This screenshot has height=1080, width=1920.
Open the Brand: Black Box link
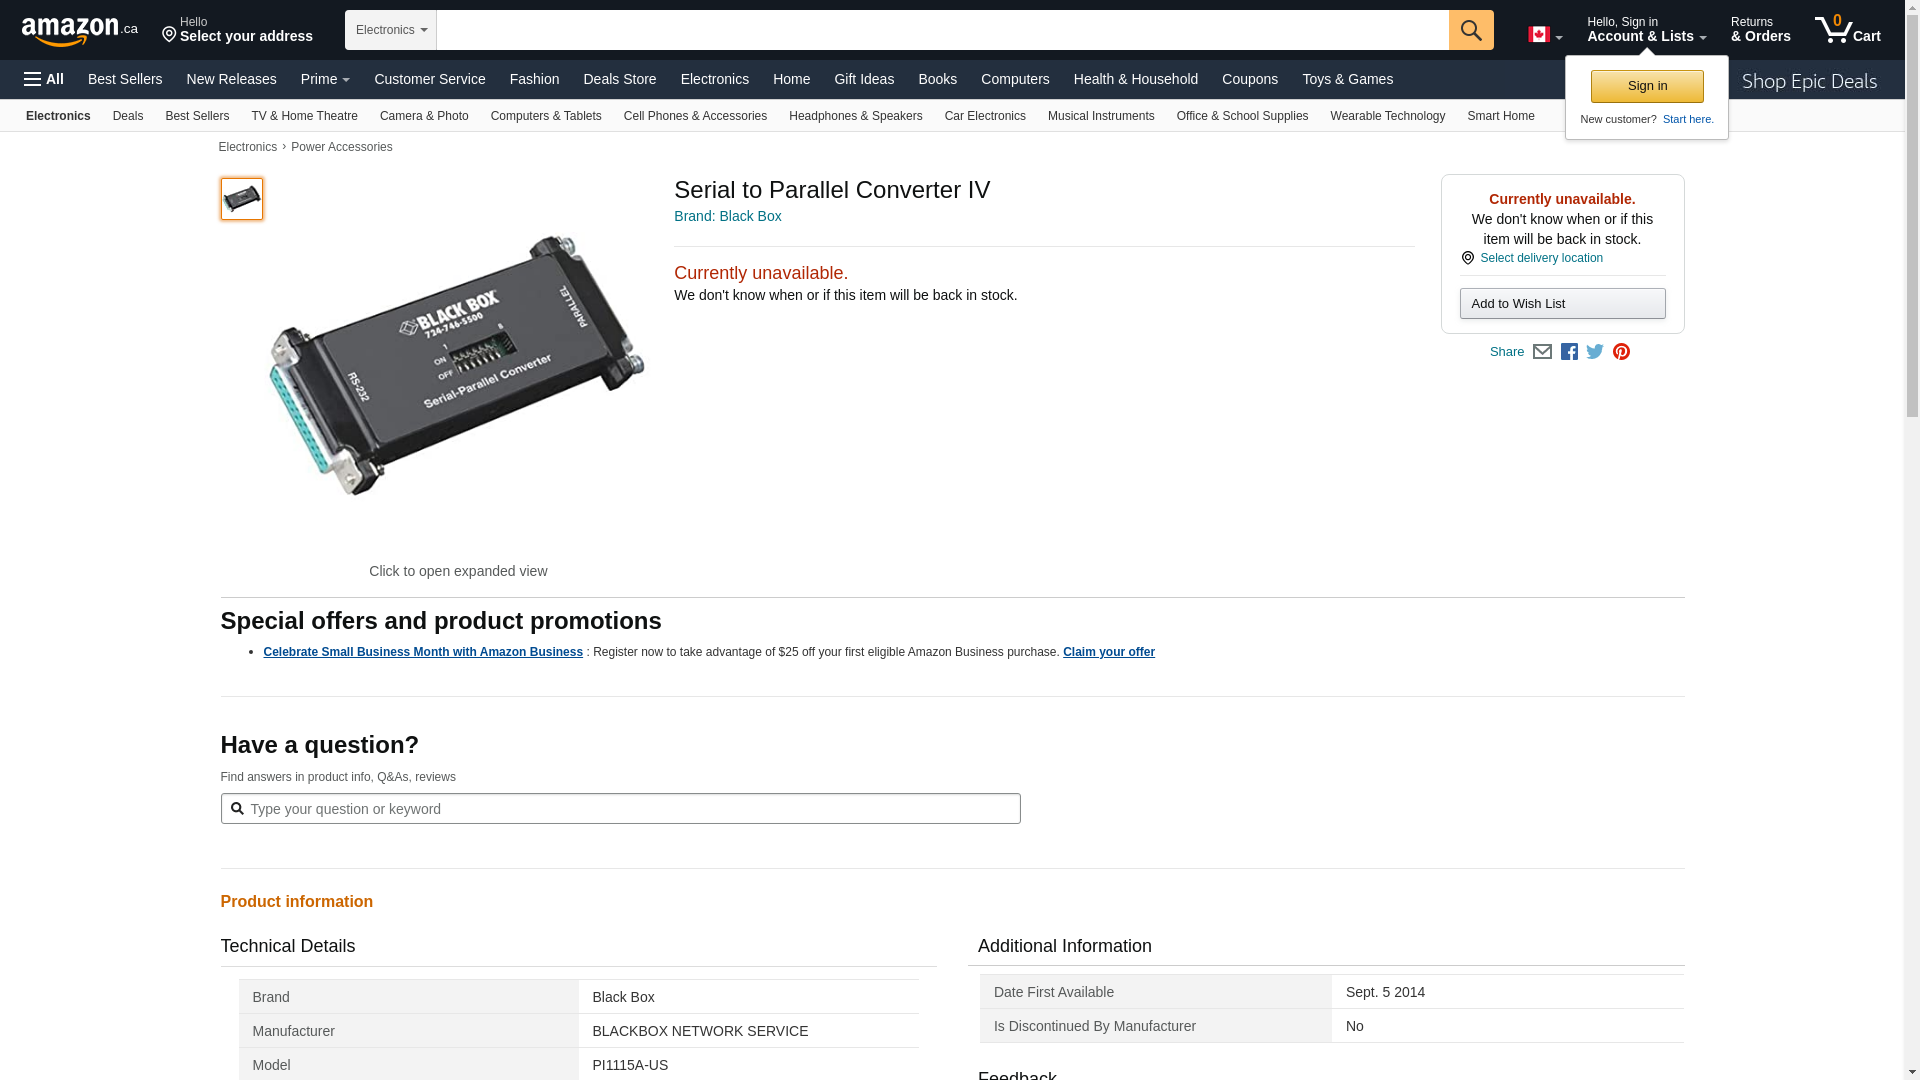coord(727,216)
